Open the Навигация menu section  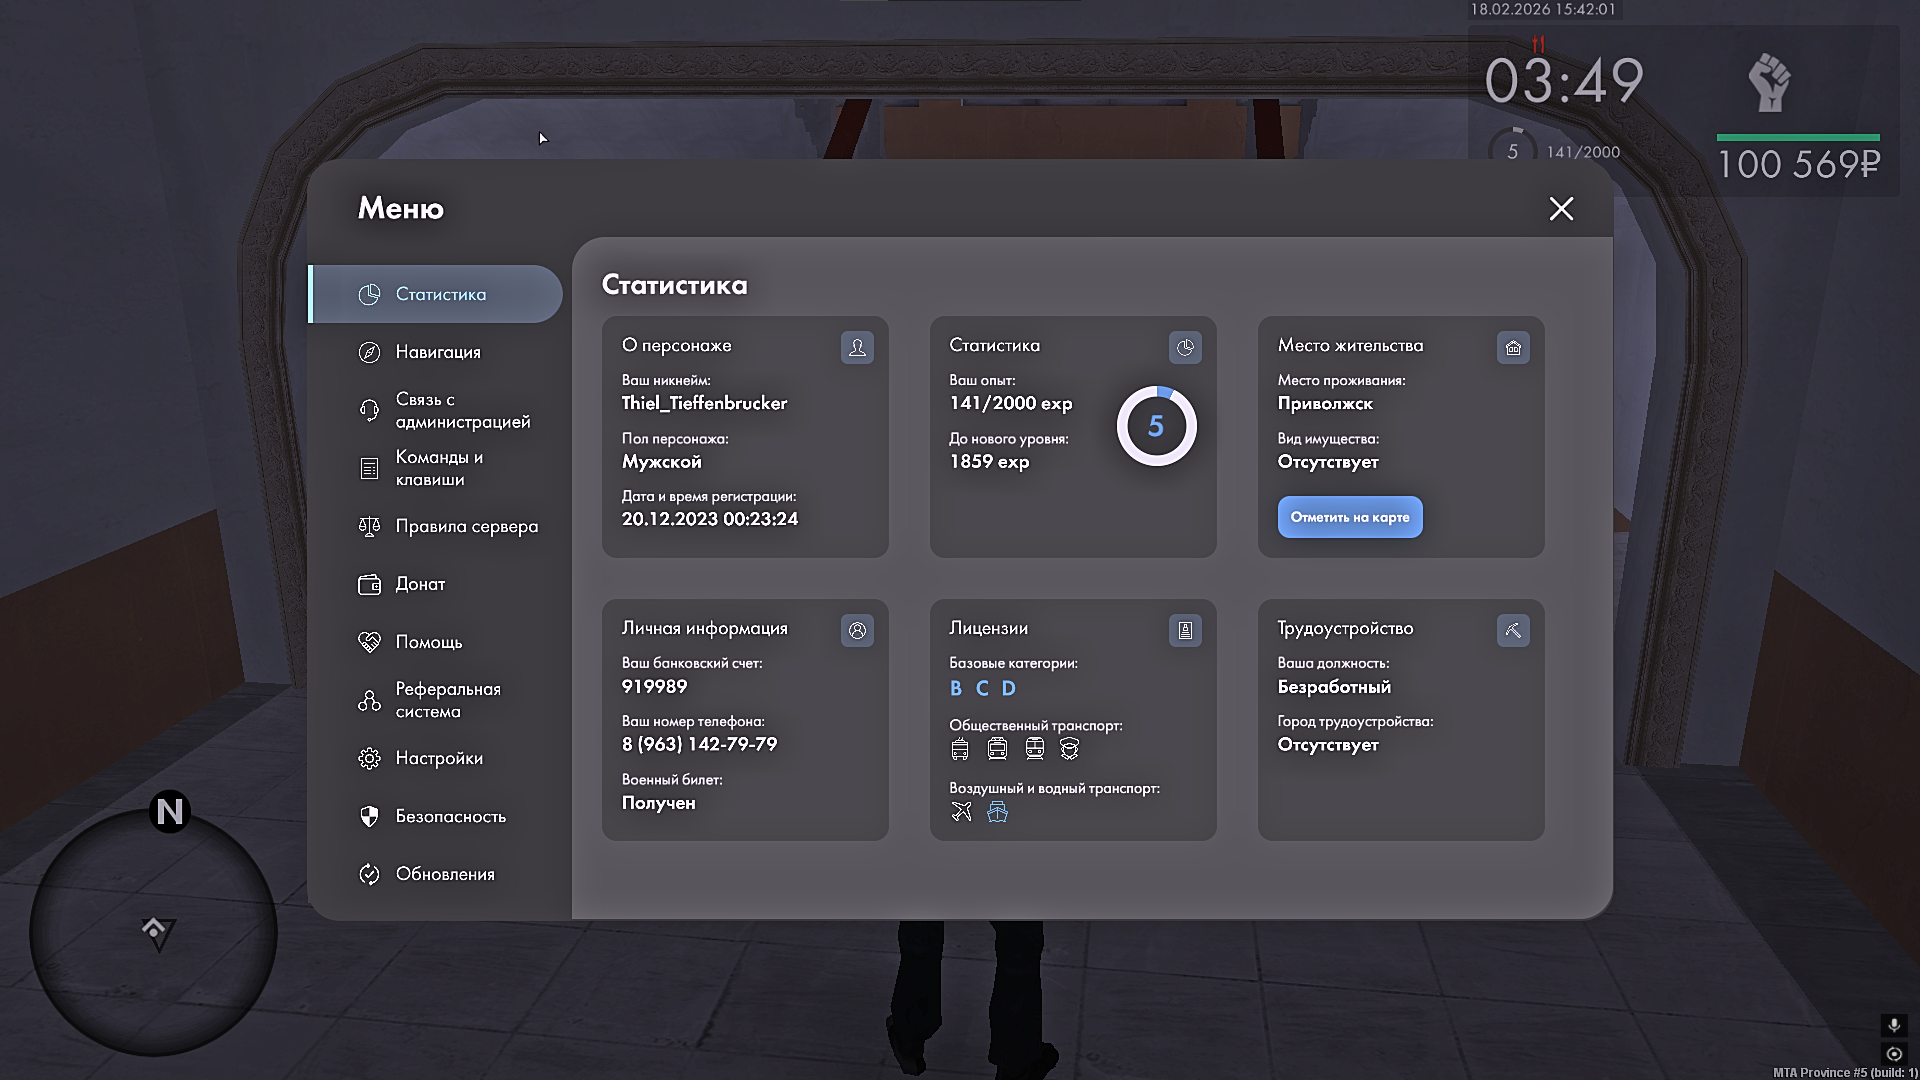[x=437, y=352]
